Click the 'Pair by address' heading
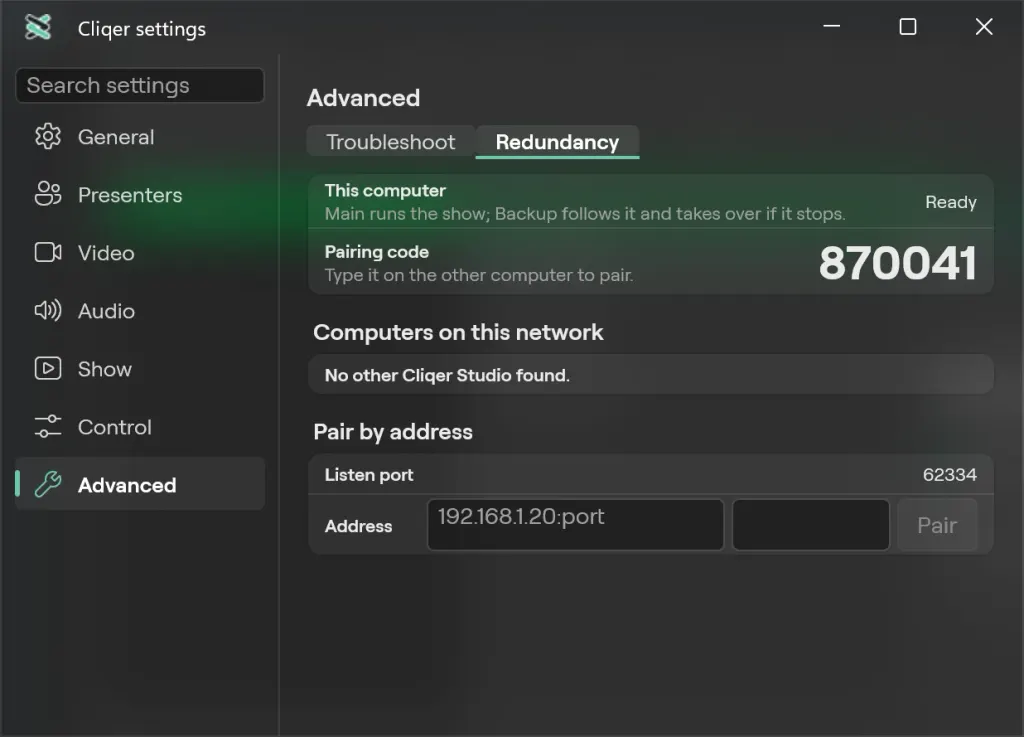The width and height of the screenshot is (1024, 737). (393, 432)
